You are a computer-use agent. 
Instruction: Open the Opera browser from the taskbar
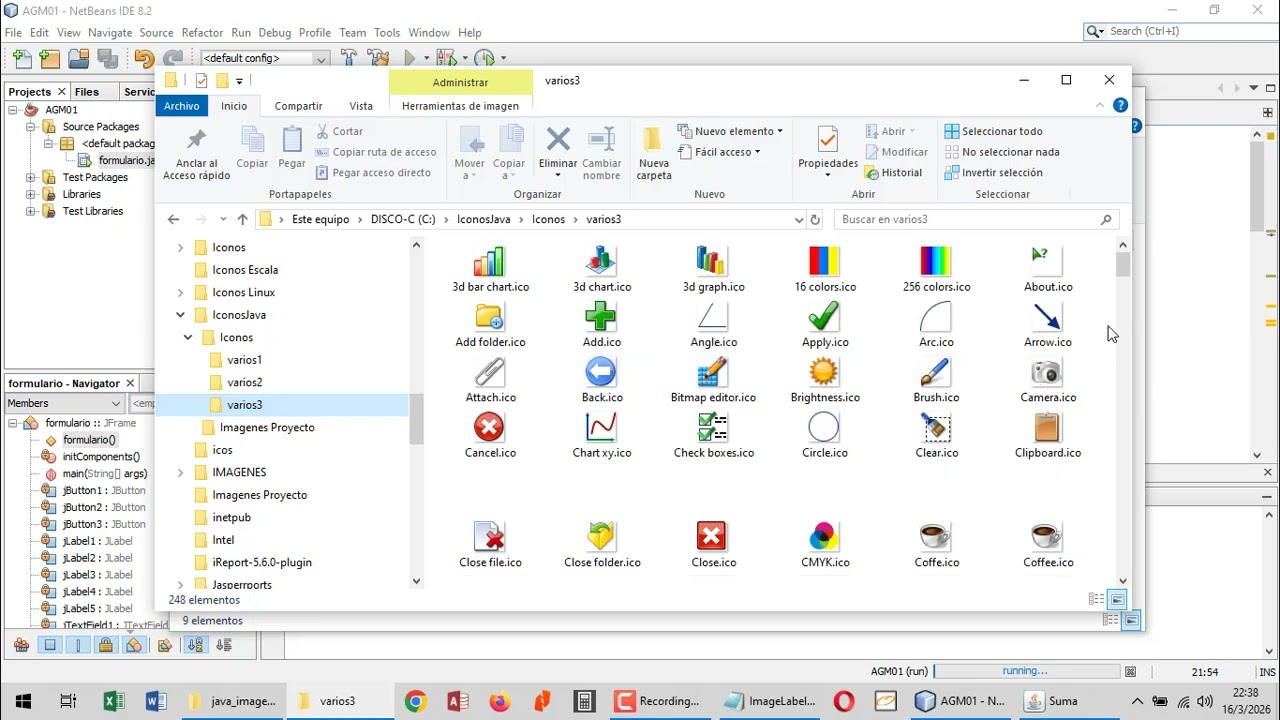coord(844,701)
